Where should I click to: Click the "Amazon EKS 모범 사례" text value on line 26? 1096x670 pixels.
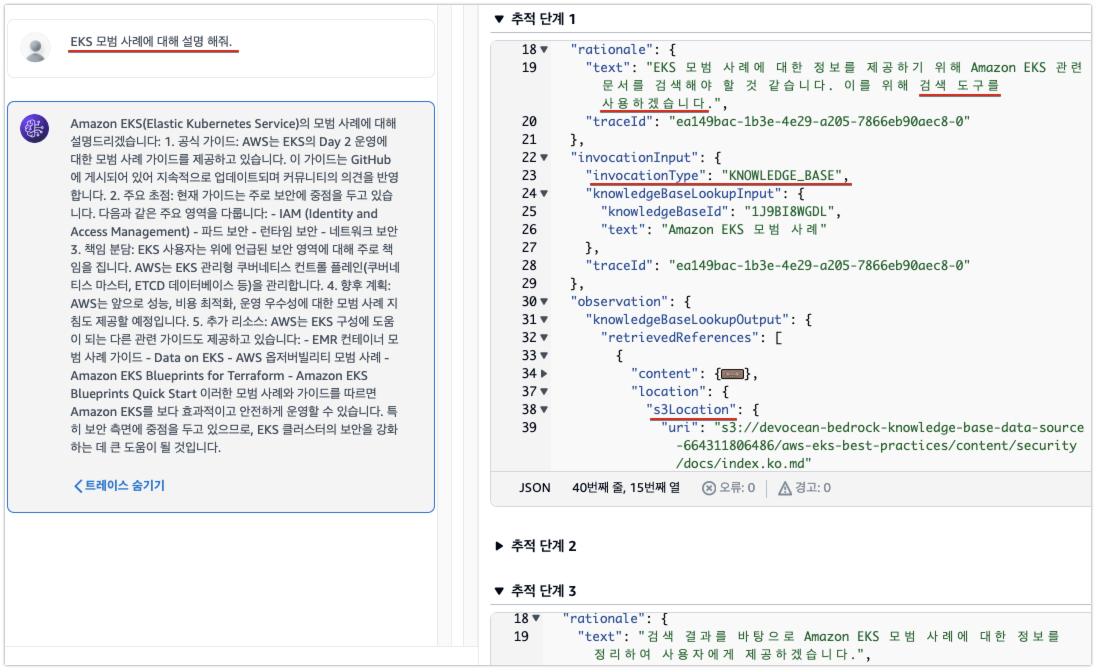click(744, 230)
